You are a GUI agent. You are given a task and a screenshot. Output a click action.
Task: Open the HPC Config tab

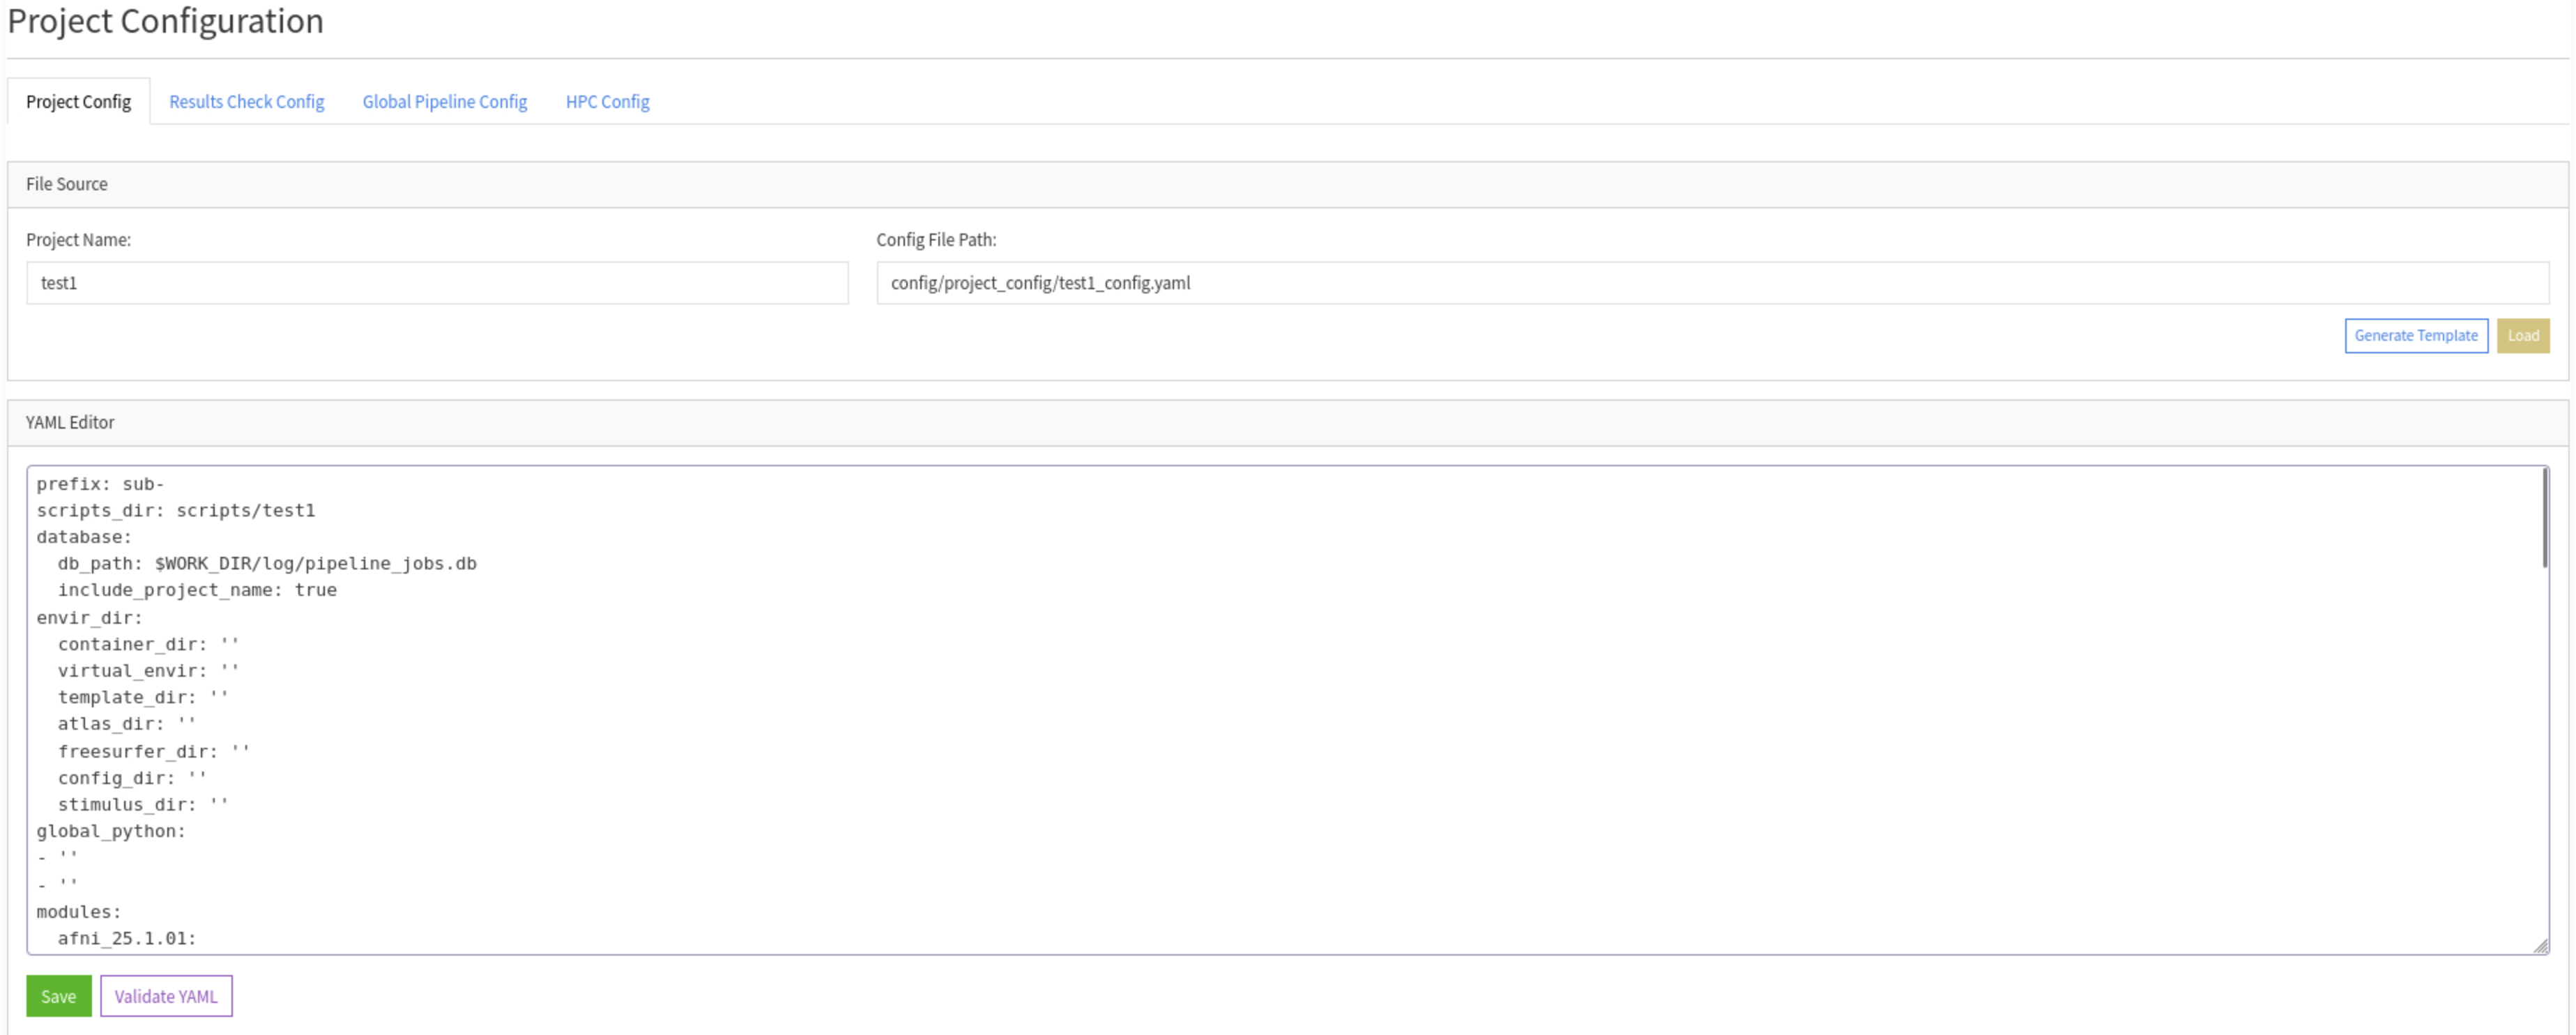click(607, 102)
